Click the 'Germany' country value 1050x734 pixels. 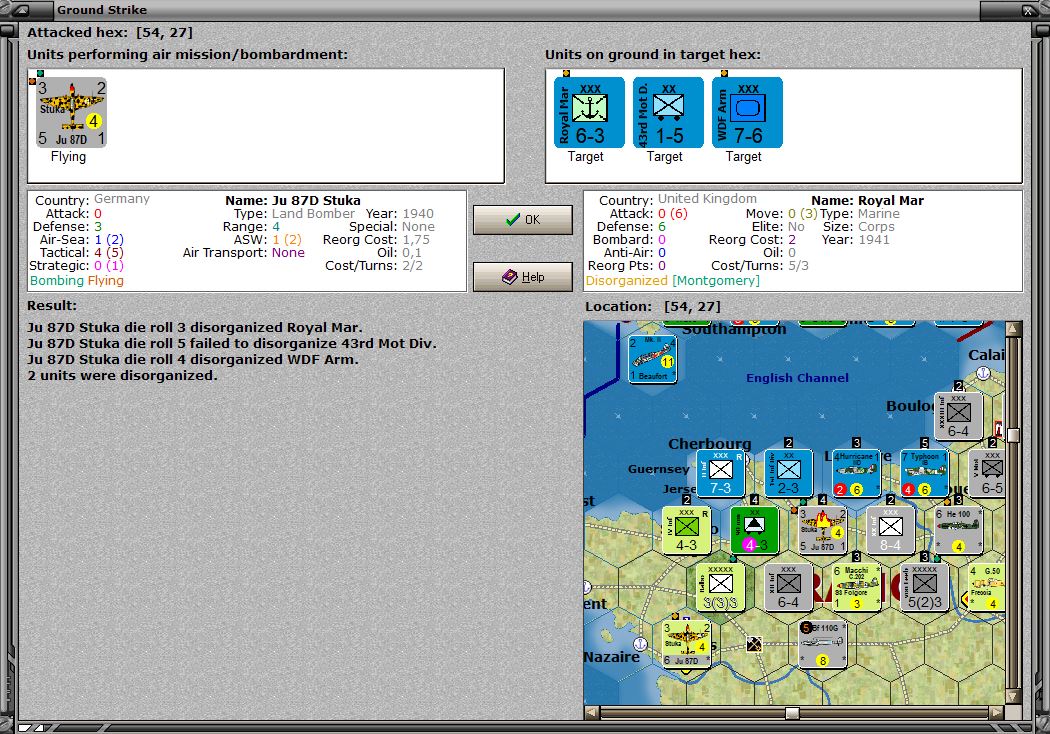[122, 199]
